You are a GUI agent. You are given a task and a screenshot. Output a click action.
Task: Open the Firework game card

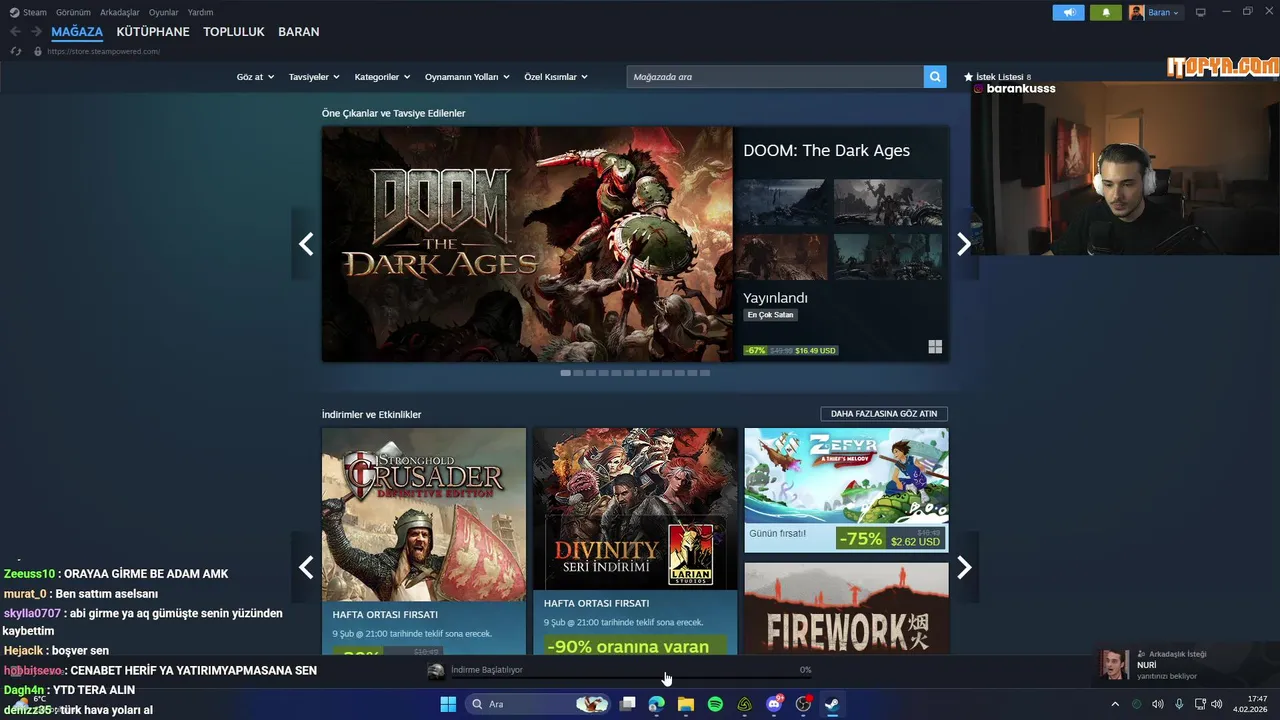pyautogui.click(x=846, y=608)
